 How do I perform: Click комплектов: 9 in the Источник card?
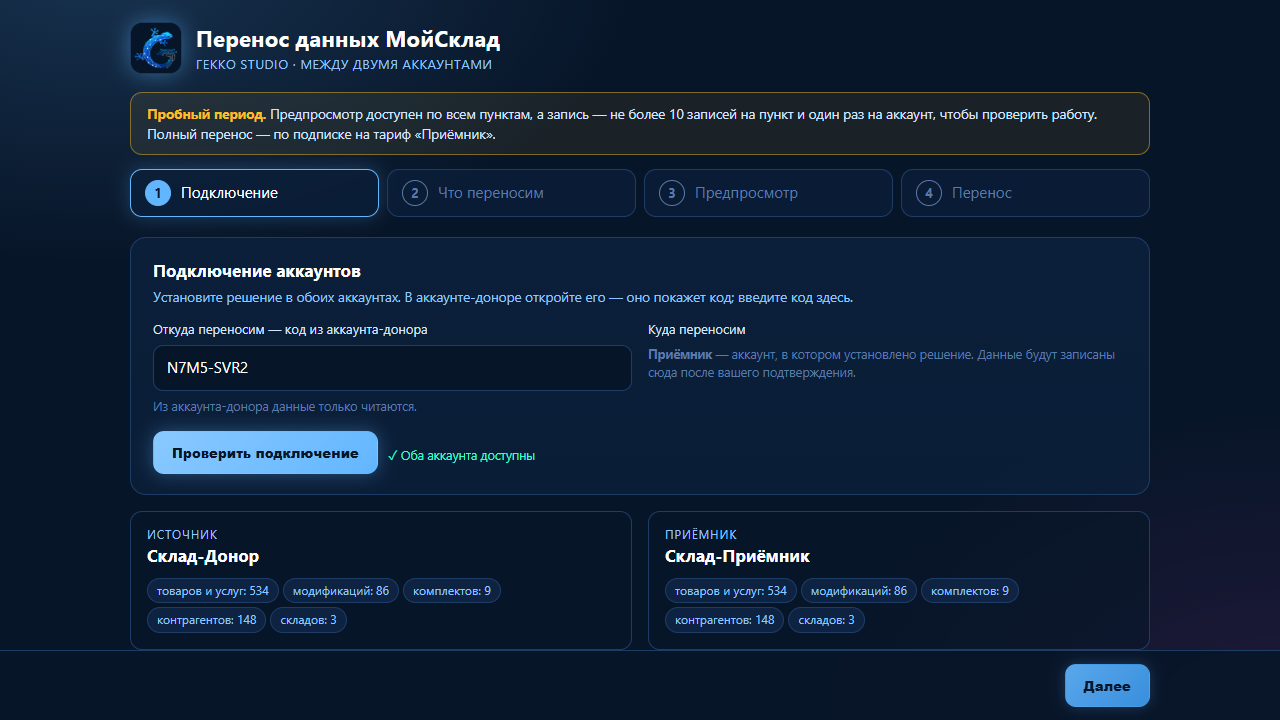pos(452,591)
